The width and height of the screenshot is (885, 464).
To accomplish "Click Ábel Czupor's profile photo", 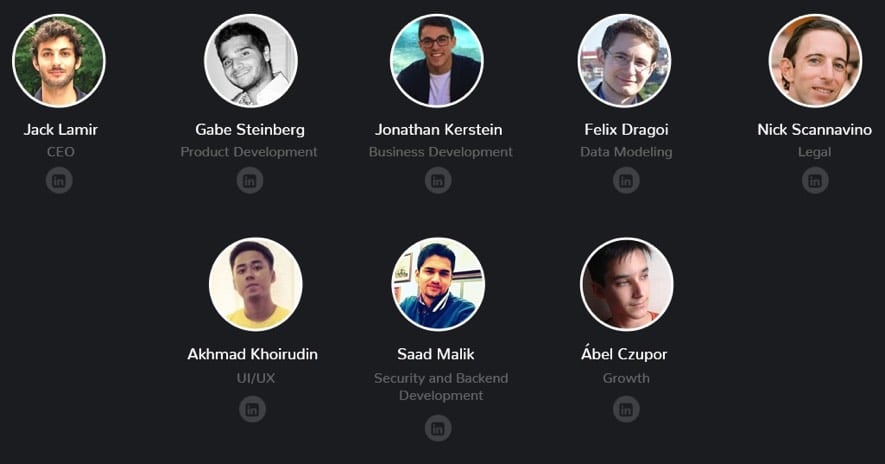I will (x=626, y=284).
